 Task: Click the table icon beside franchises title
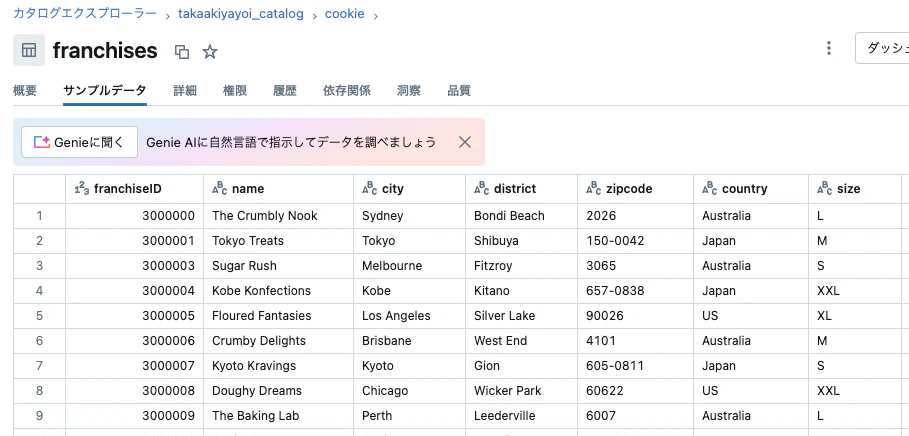tap(29, 50)
